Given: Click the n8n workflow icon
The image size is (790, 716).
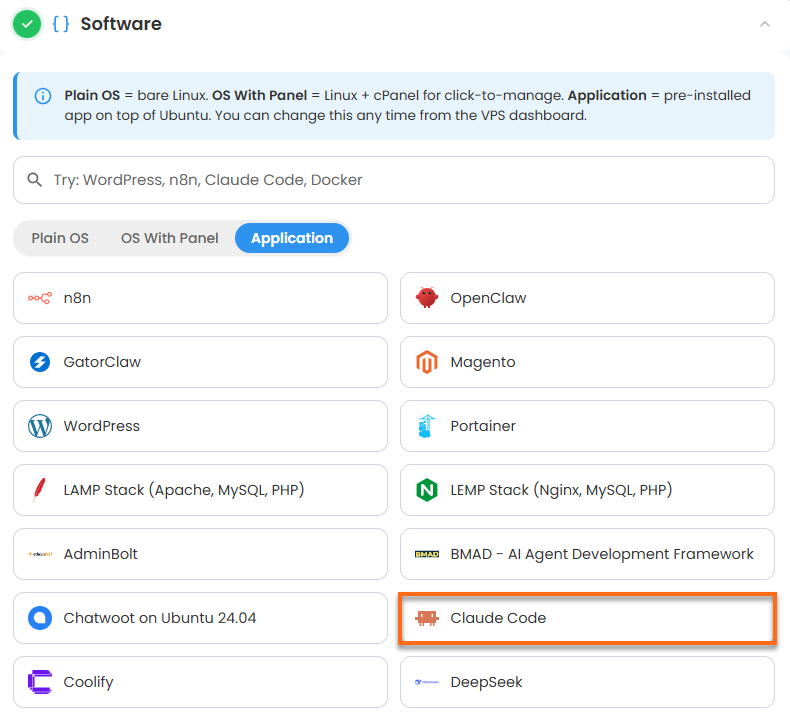Looking at the screenshot, I should 39,298.
